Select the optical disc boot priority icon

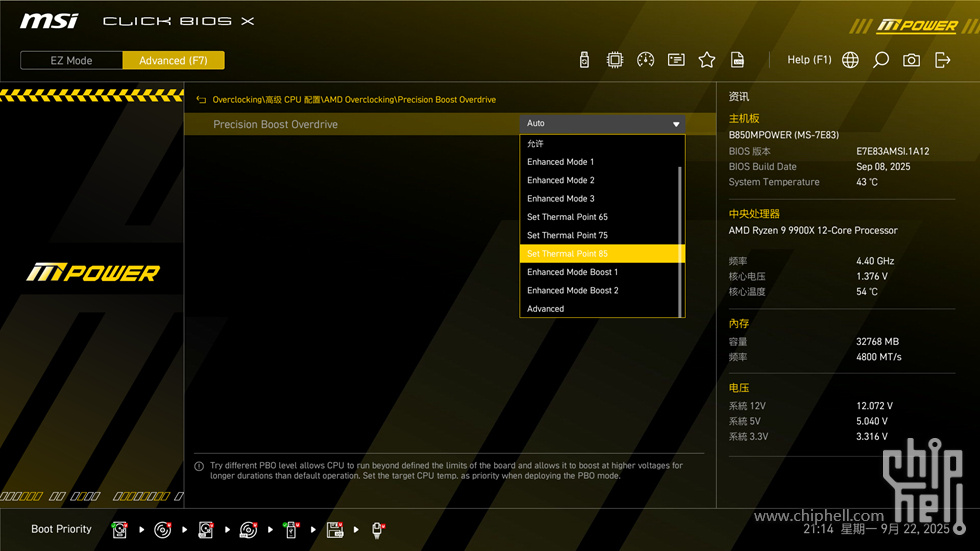click(162, 530)
